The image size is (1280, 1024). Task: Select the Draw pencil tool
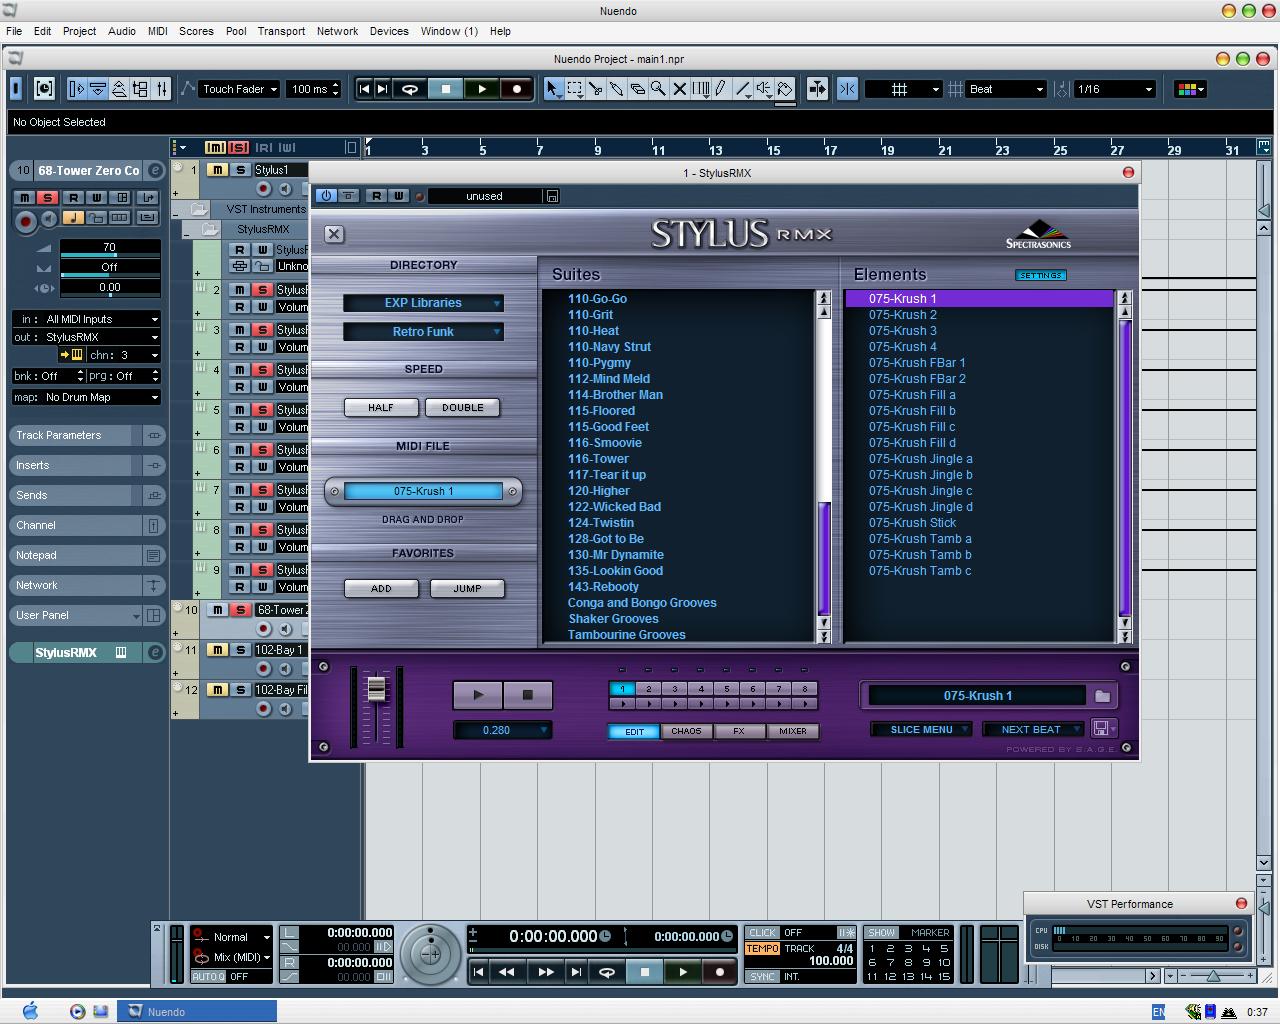[721, 89]
